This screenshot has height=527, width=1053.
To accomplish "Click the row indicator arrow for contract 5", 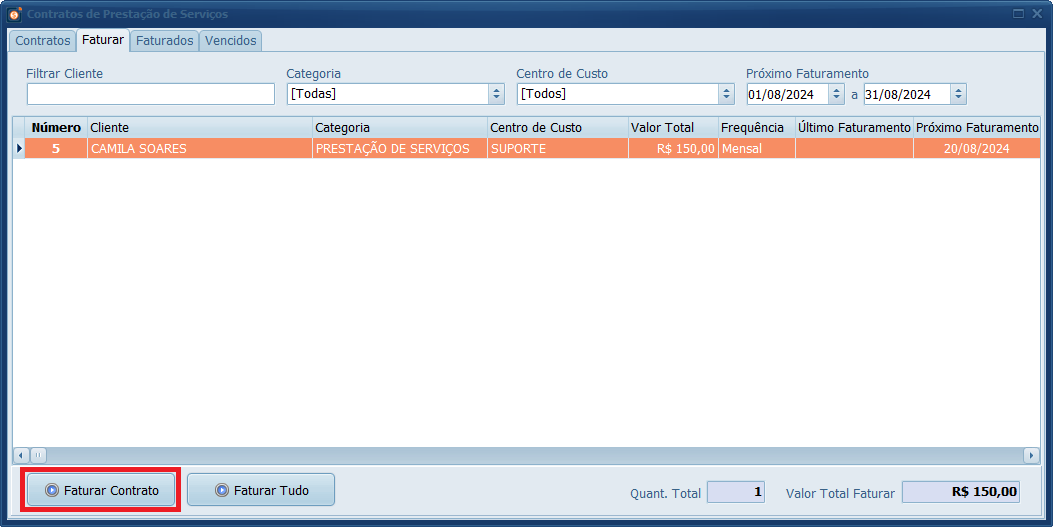I will pyautogui.click(x=18, y=149).
